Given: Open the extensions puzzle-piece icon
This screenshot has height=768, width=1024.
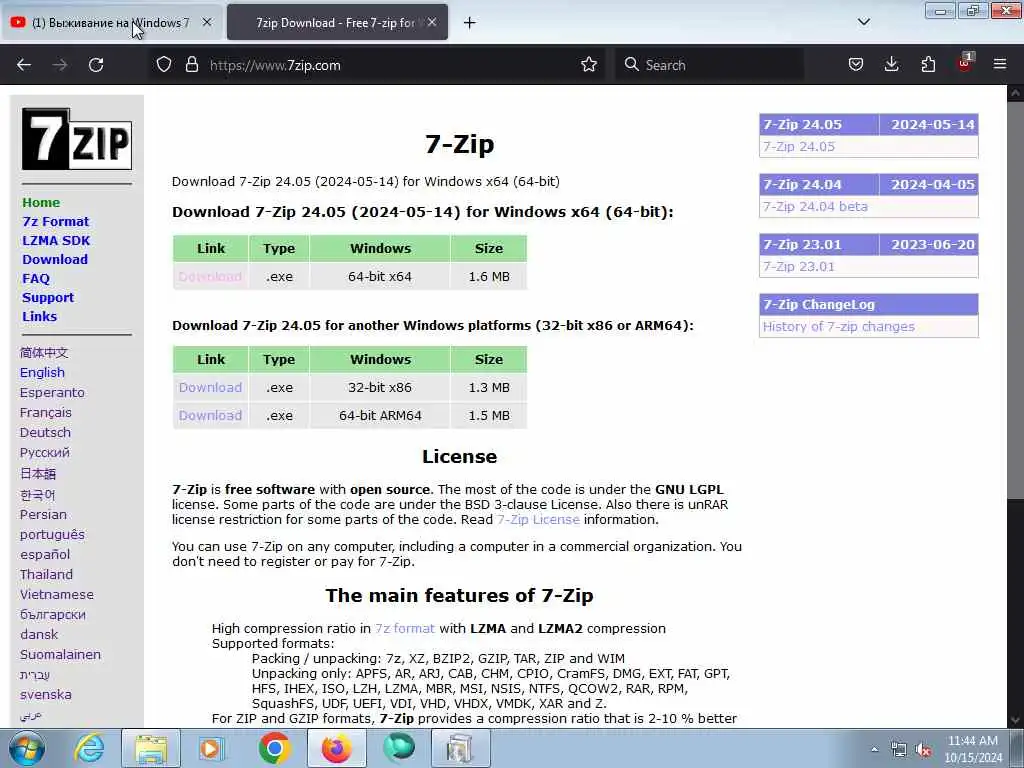Looking at the screenshot, I should tap(928, 65).
